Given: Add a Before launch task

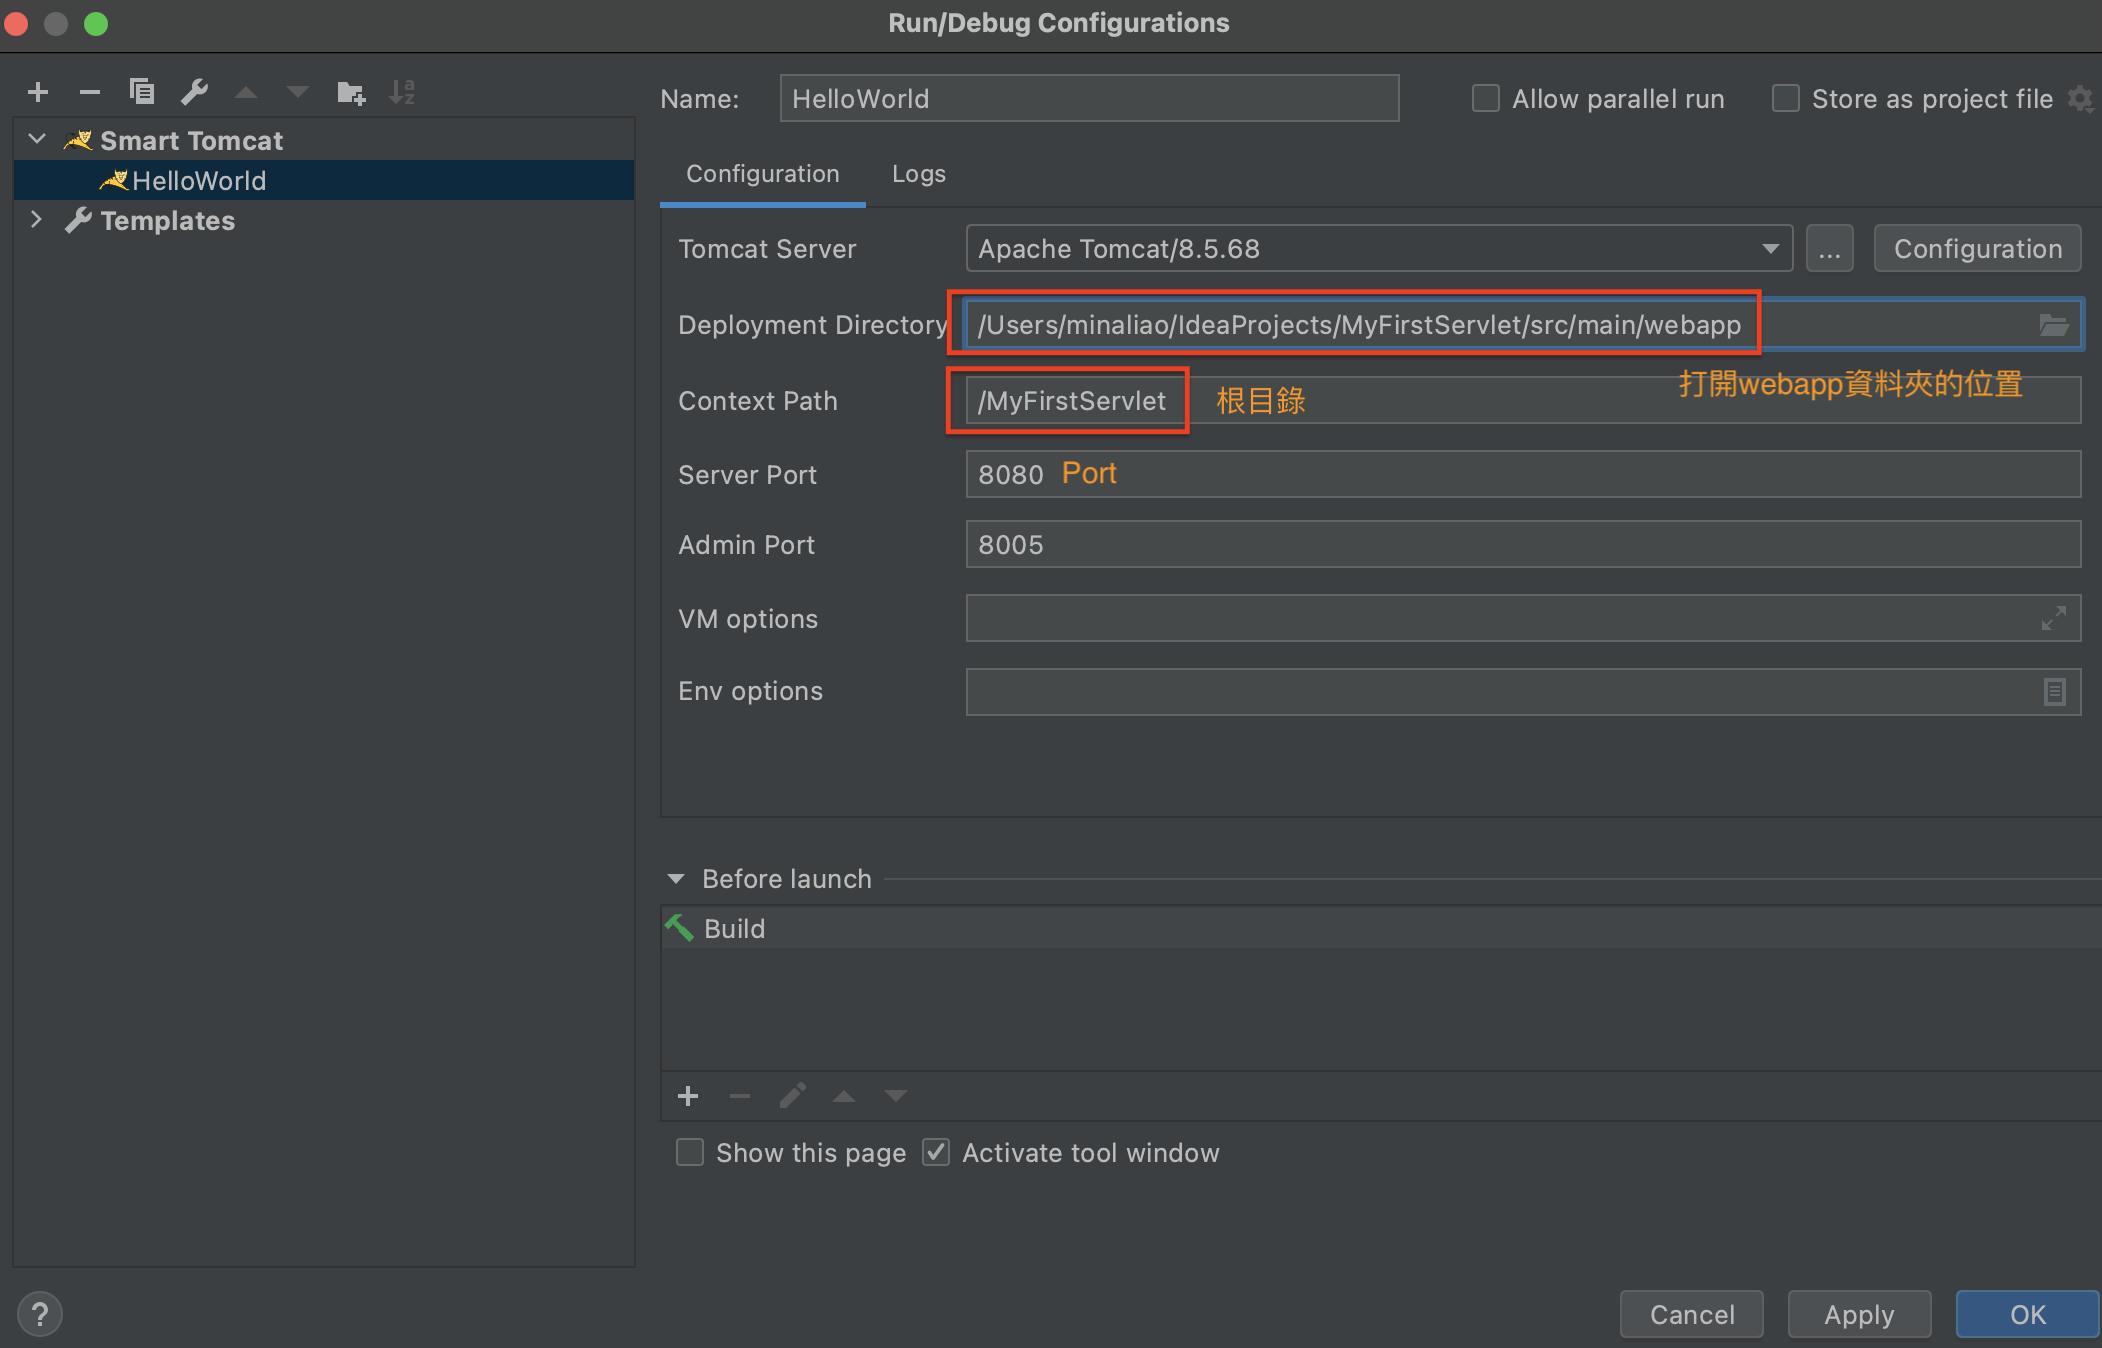Looking at the screenshot, I should click(688, 1096).
